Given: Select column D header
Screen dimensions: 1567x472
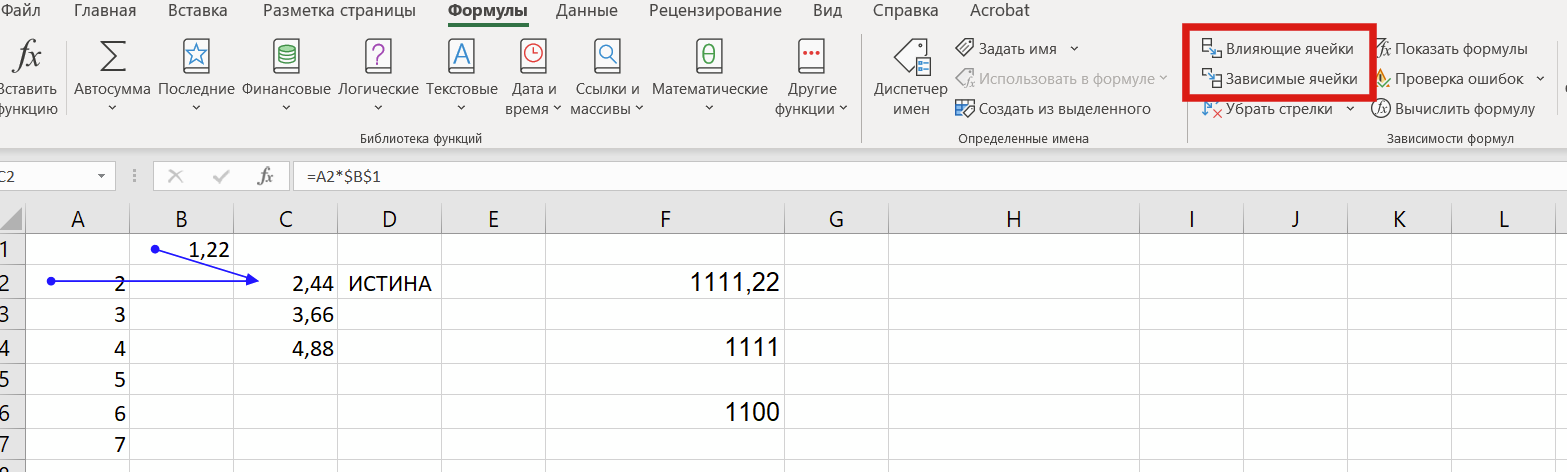Looking at the screenshot, I should click(x=390, y=219).
